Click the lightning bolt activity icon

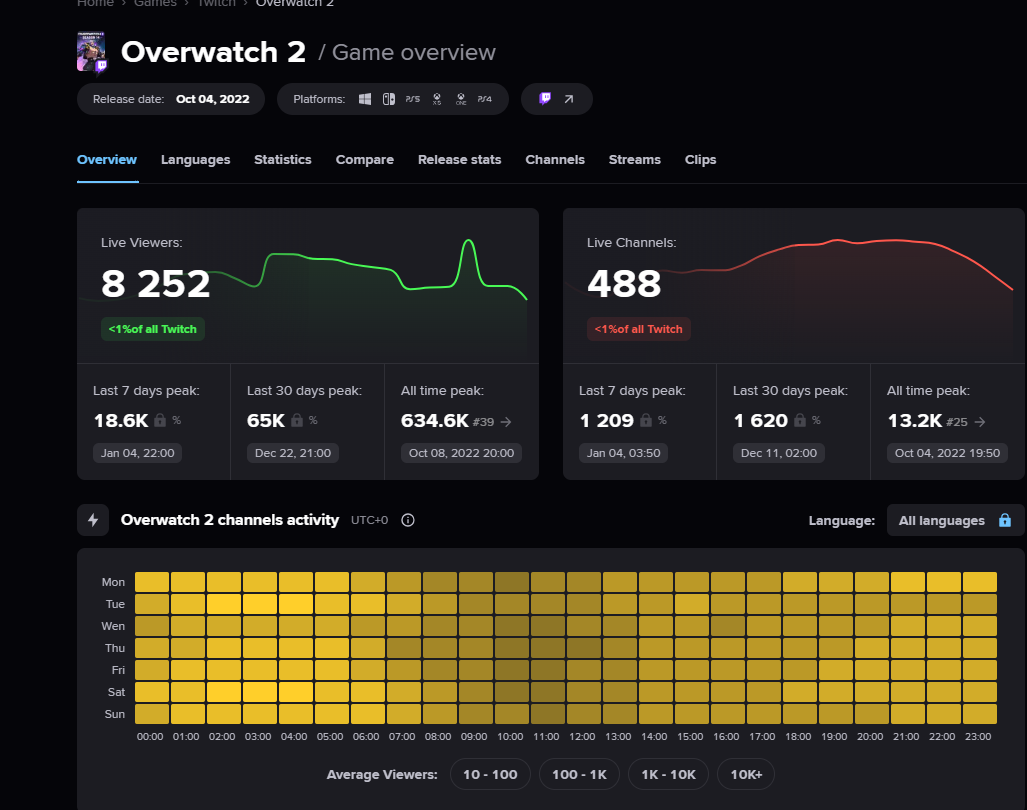93,520
